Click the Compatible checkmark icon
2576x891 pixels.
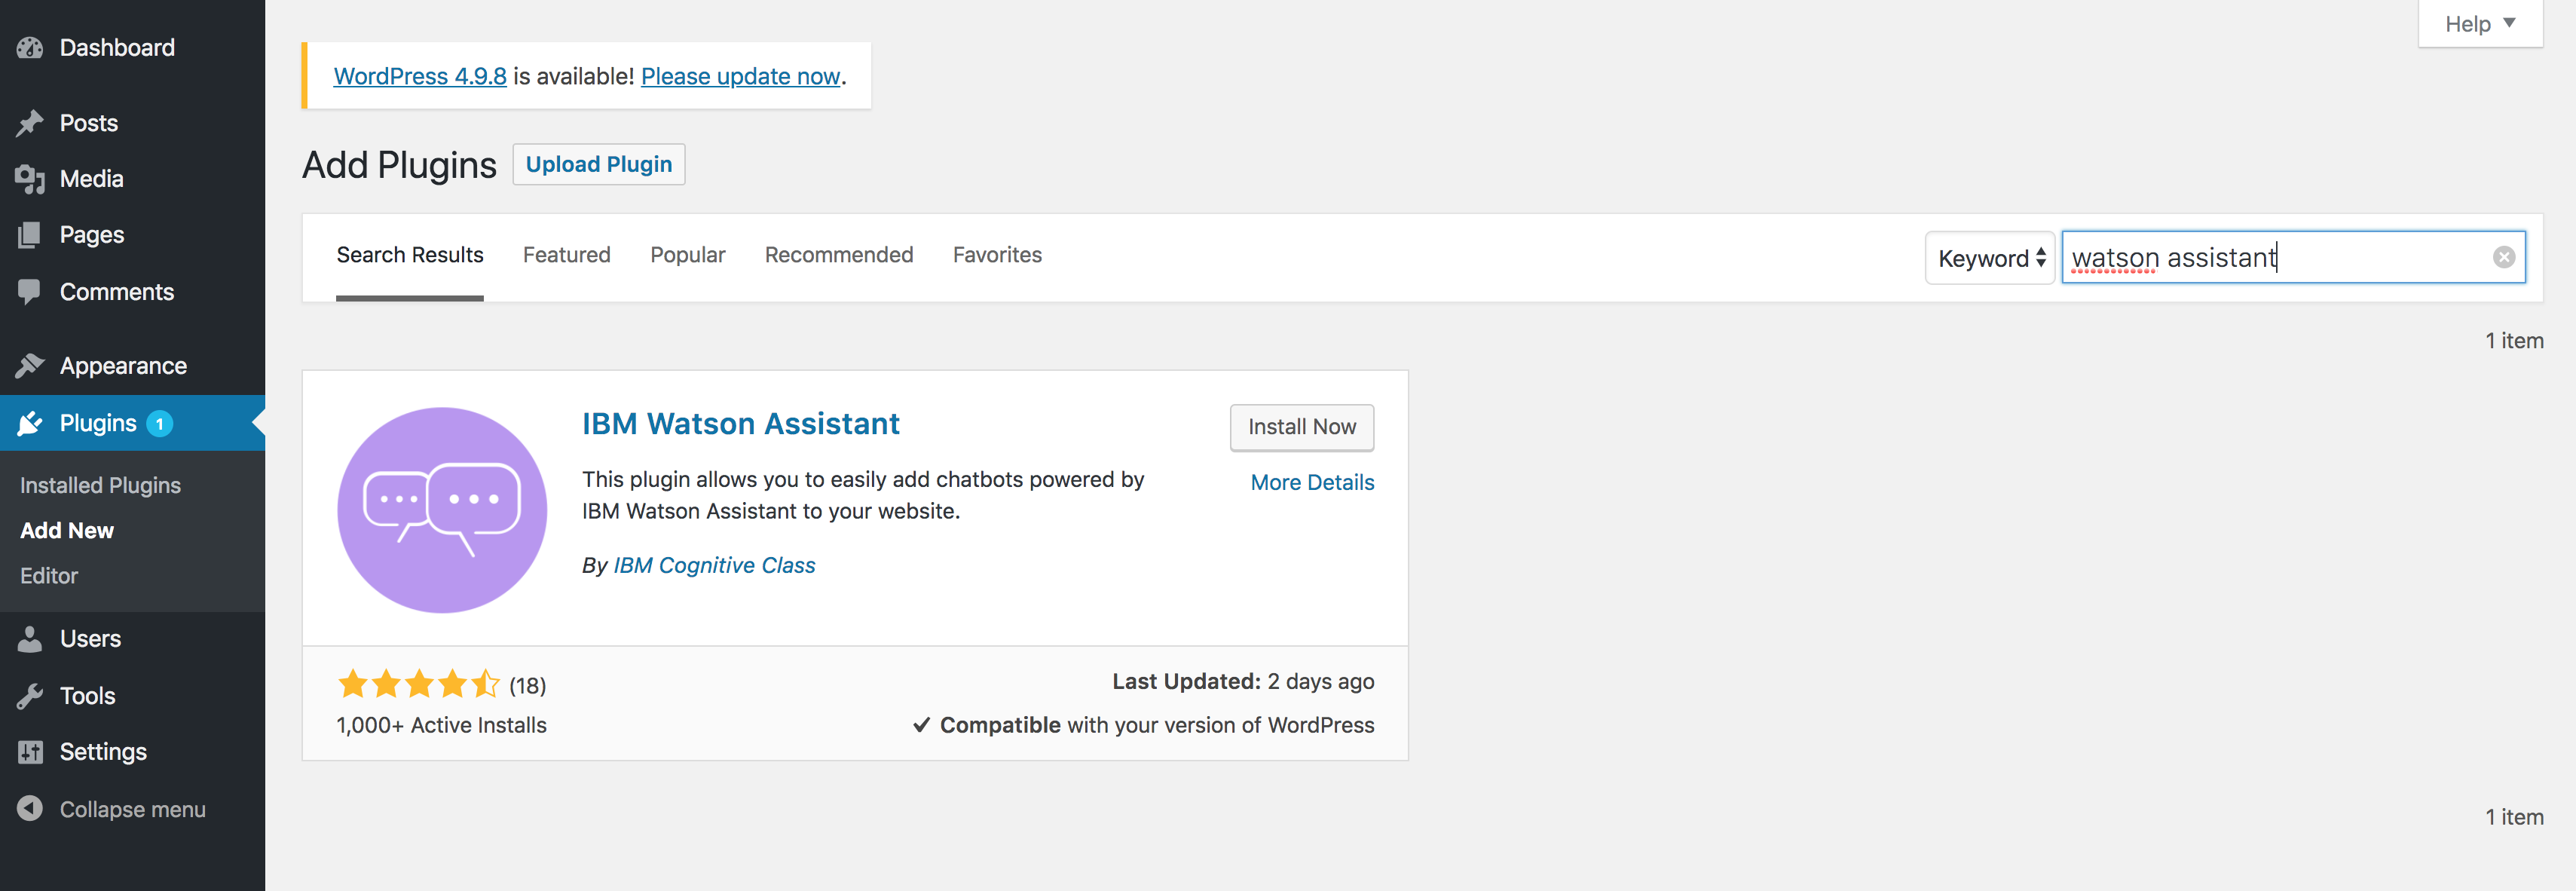pyautogui.click(x=921, y=725)
